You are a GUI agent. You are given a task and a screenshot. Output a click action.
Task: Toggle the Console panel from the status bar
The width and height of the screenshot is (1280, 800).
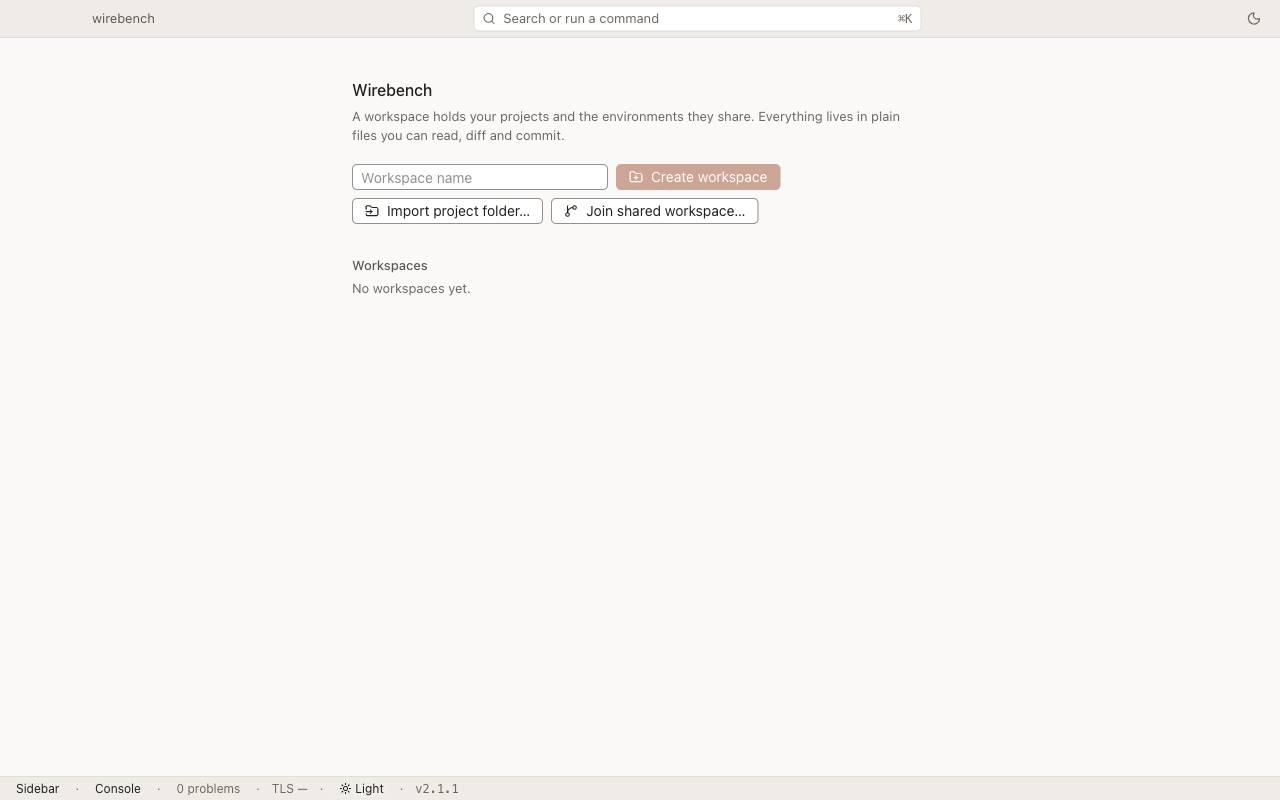pyautogui.click(x=118, y=788)
